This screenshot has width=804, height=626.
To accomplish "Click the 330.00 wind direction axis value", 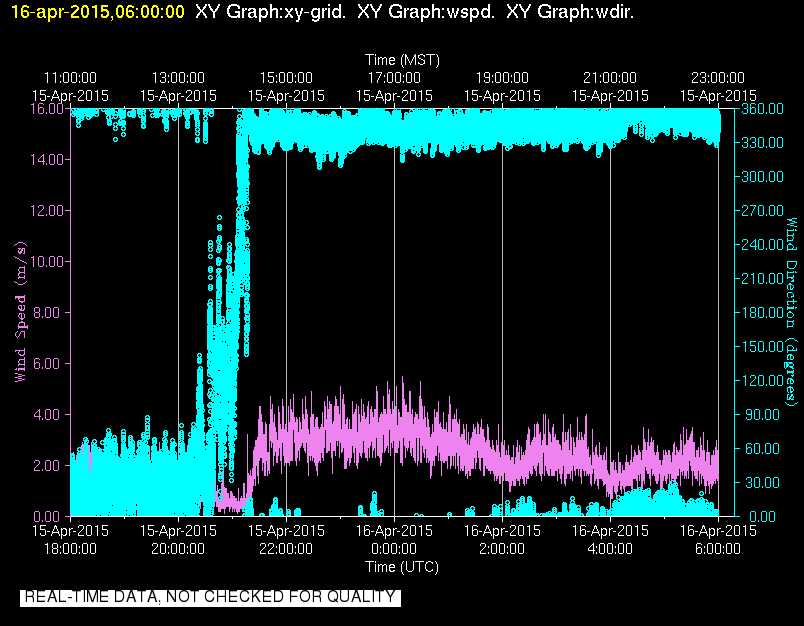I will 762,143.
